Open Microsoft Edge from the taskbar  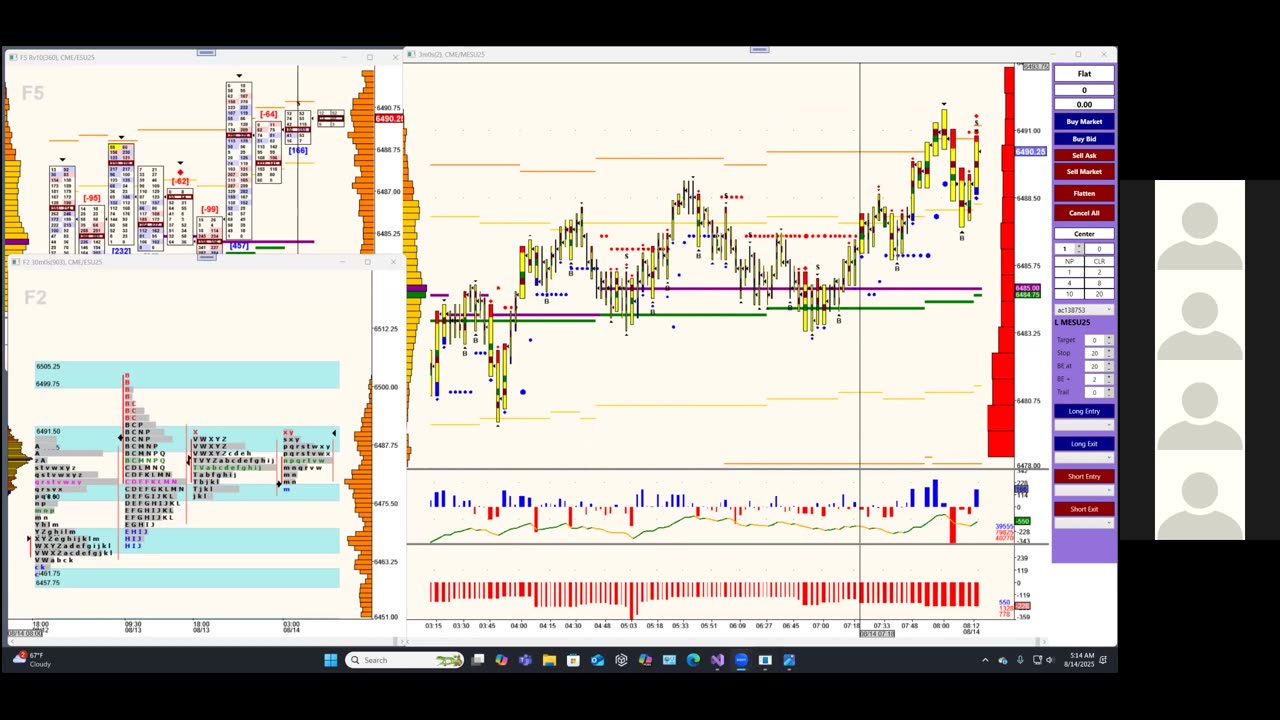tap(693, 660)
